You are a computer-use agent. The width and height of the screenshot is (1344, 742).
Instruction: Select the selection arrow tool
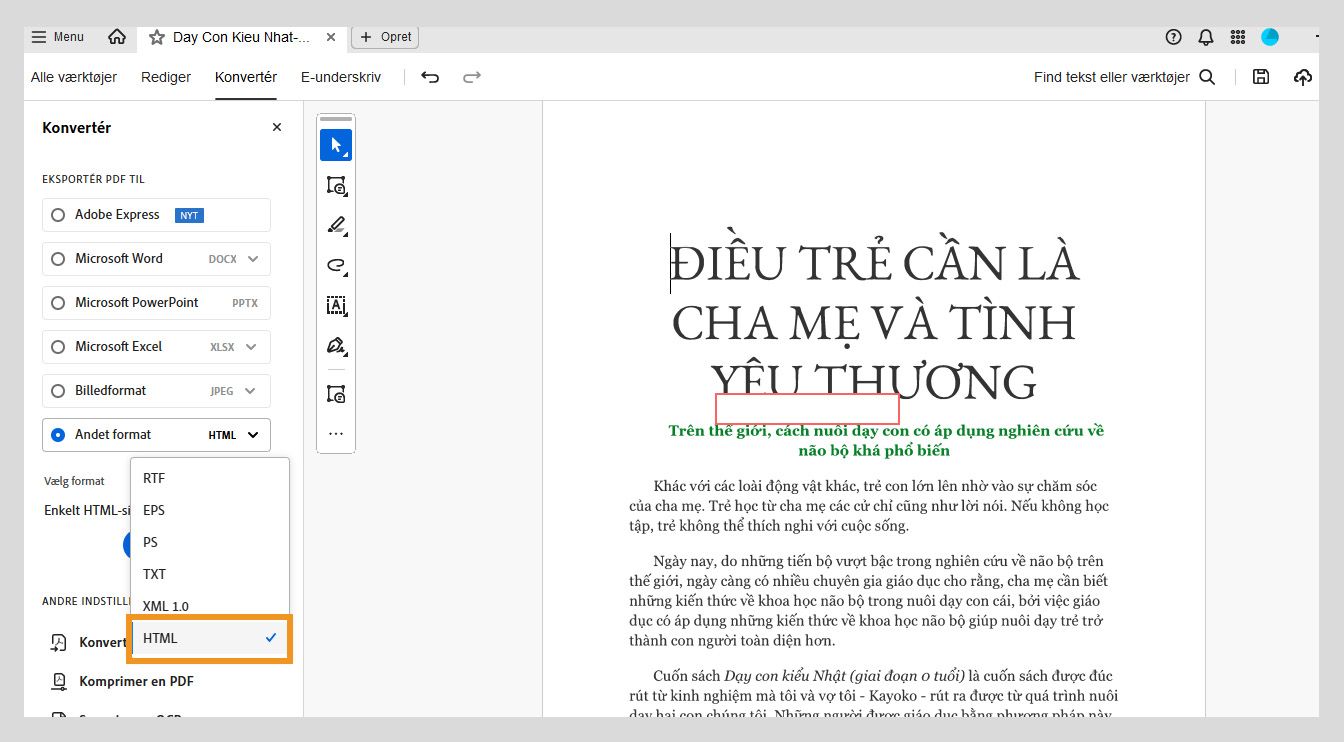pos(336,144)
